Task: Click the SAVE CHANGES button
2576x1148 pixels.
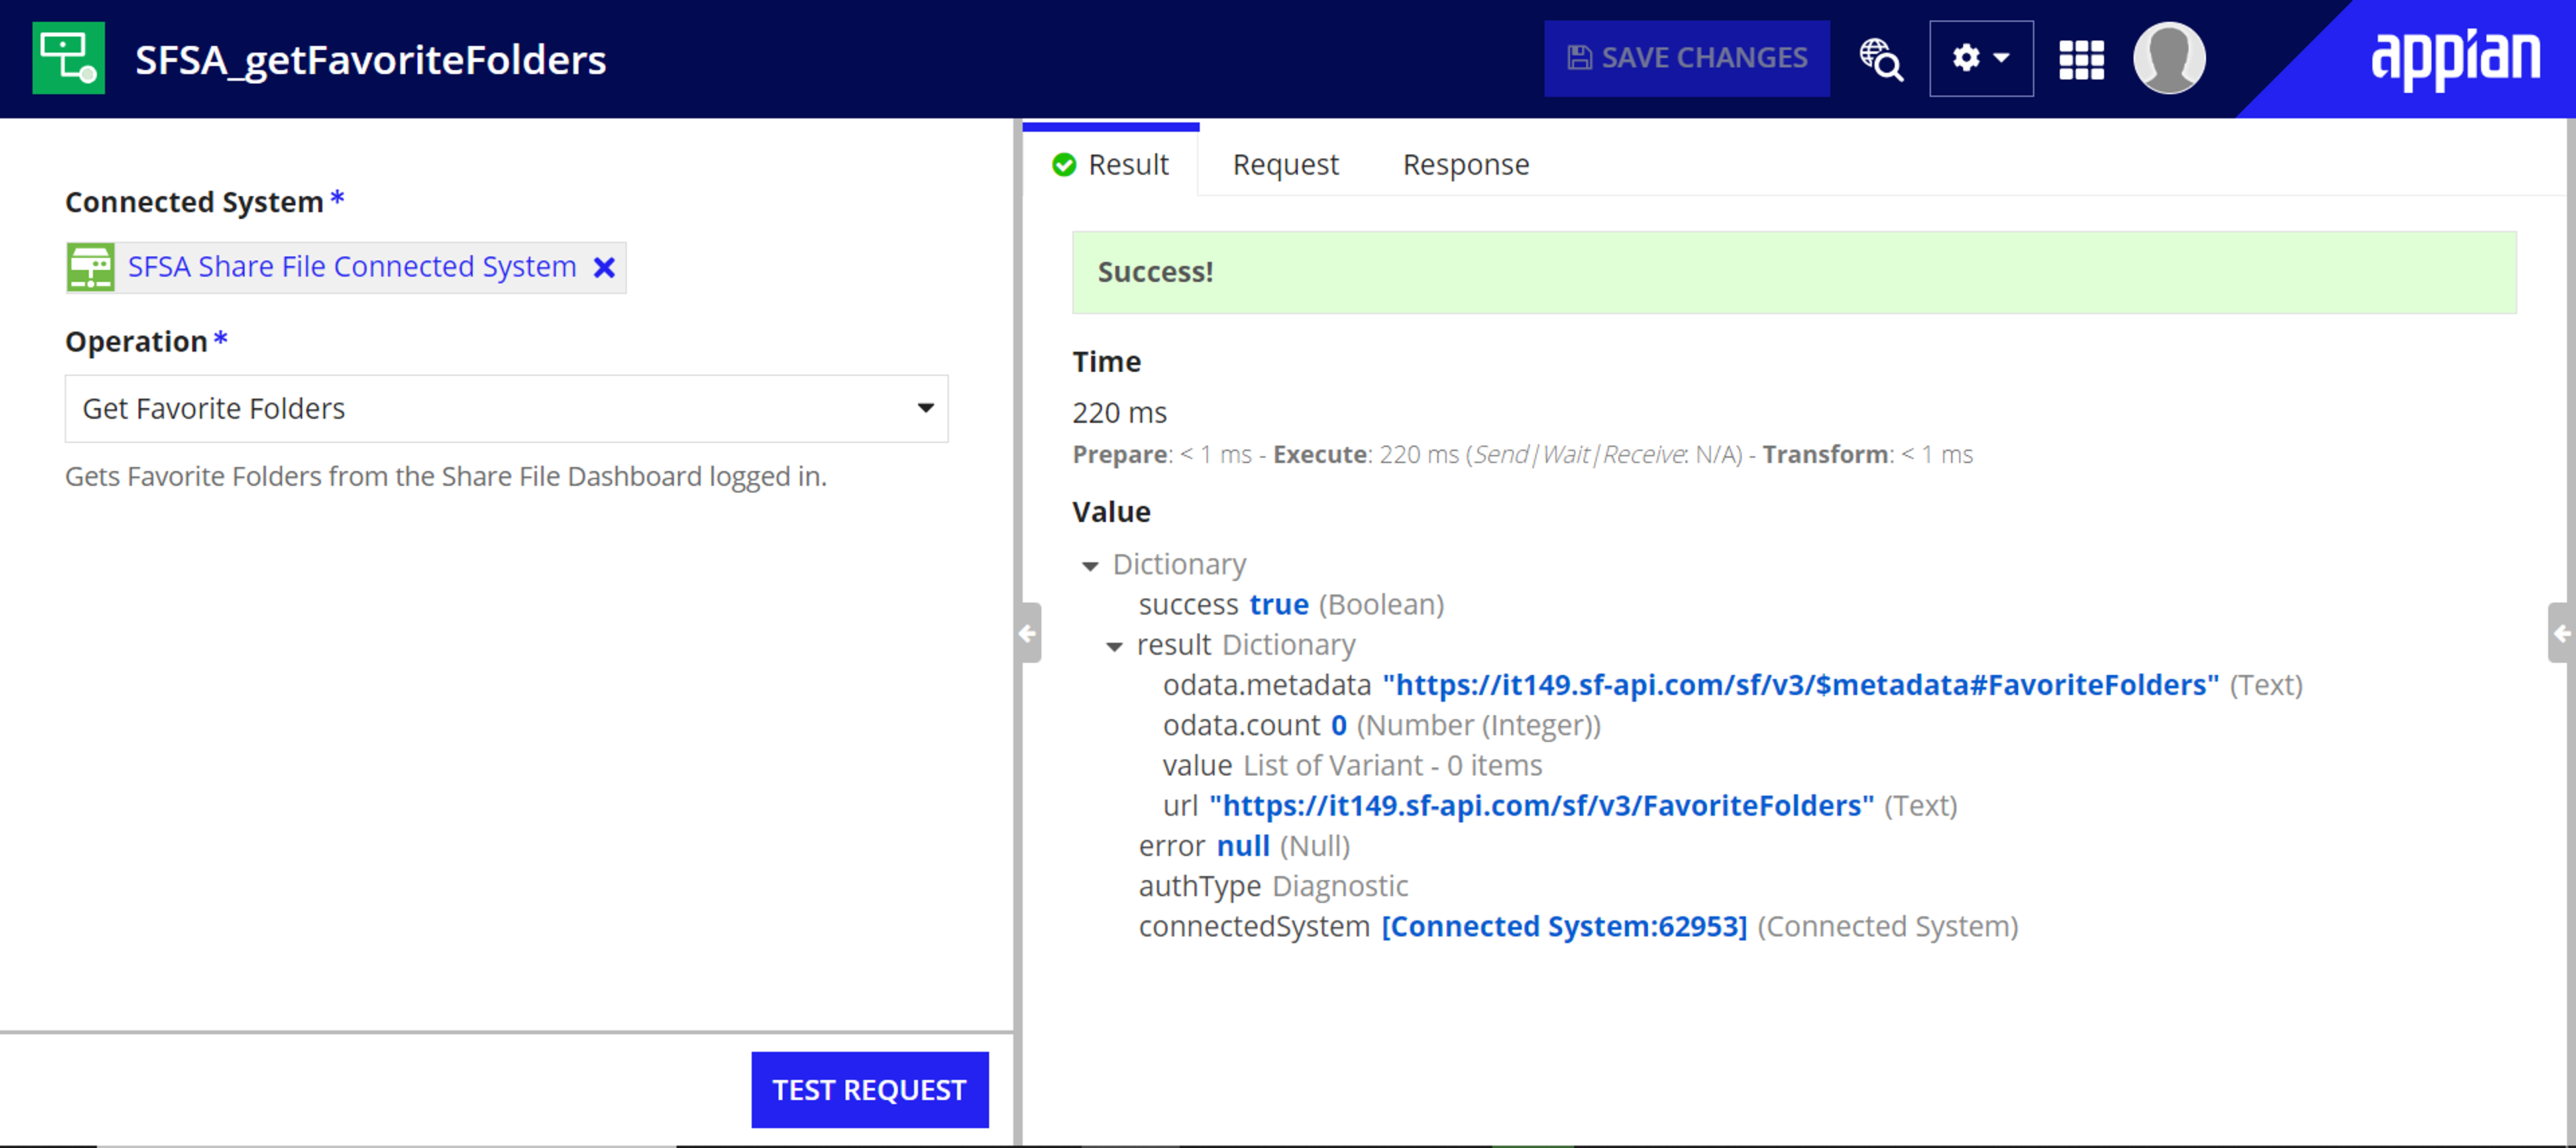Action: (x=1686, y=58)
